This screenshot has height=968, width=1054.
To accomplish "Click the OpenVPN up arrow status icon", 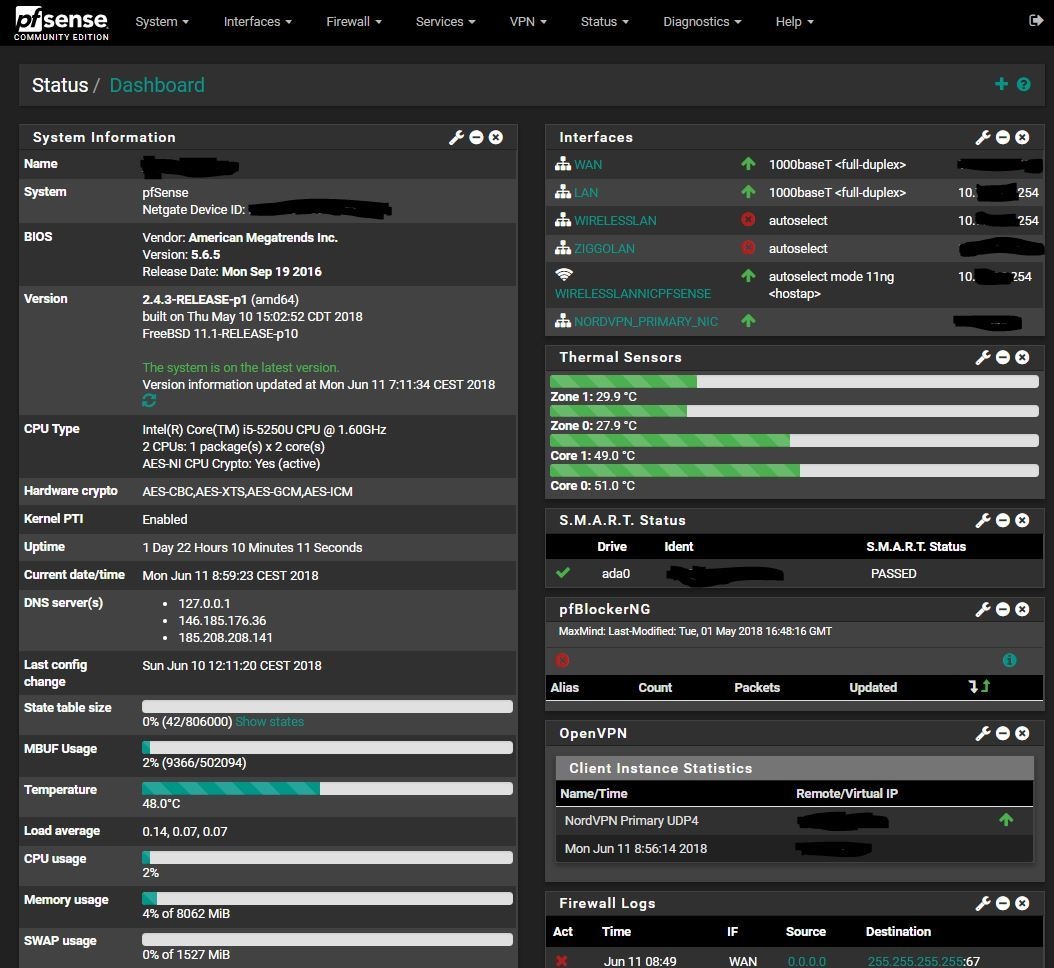I will (x=1006, y=819).
